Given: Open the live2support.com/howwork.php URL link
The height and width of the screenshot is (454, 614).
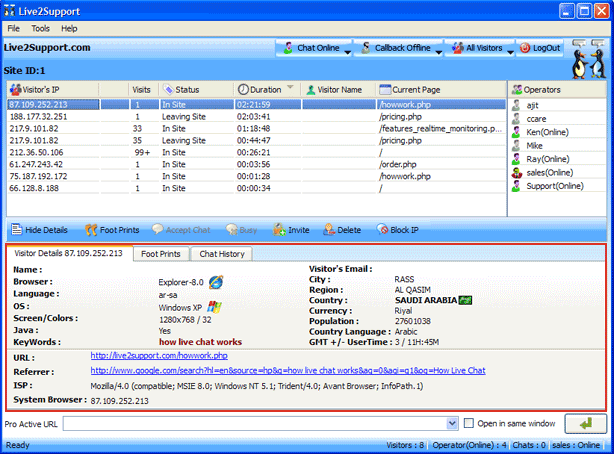Looking at the screenshot, I should point(159,356).
